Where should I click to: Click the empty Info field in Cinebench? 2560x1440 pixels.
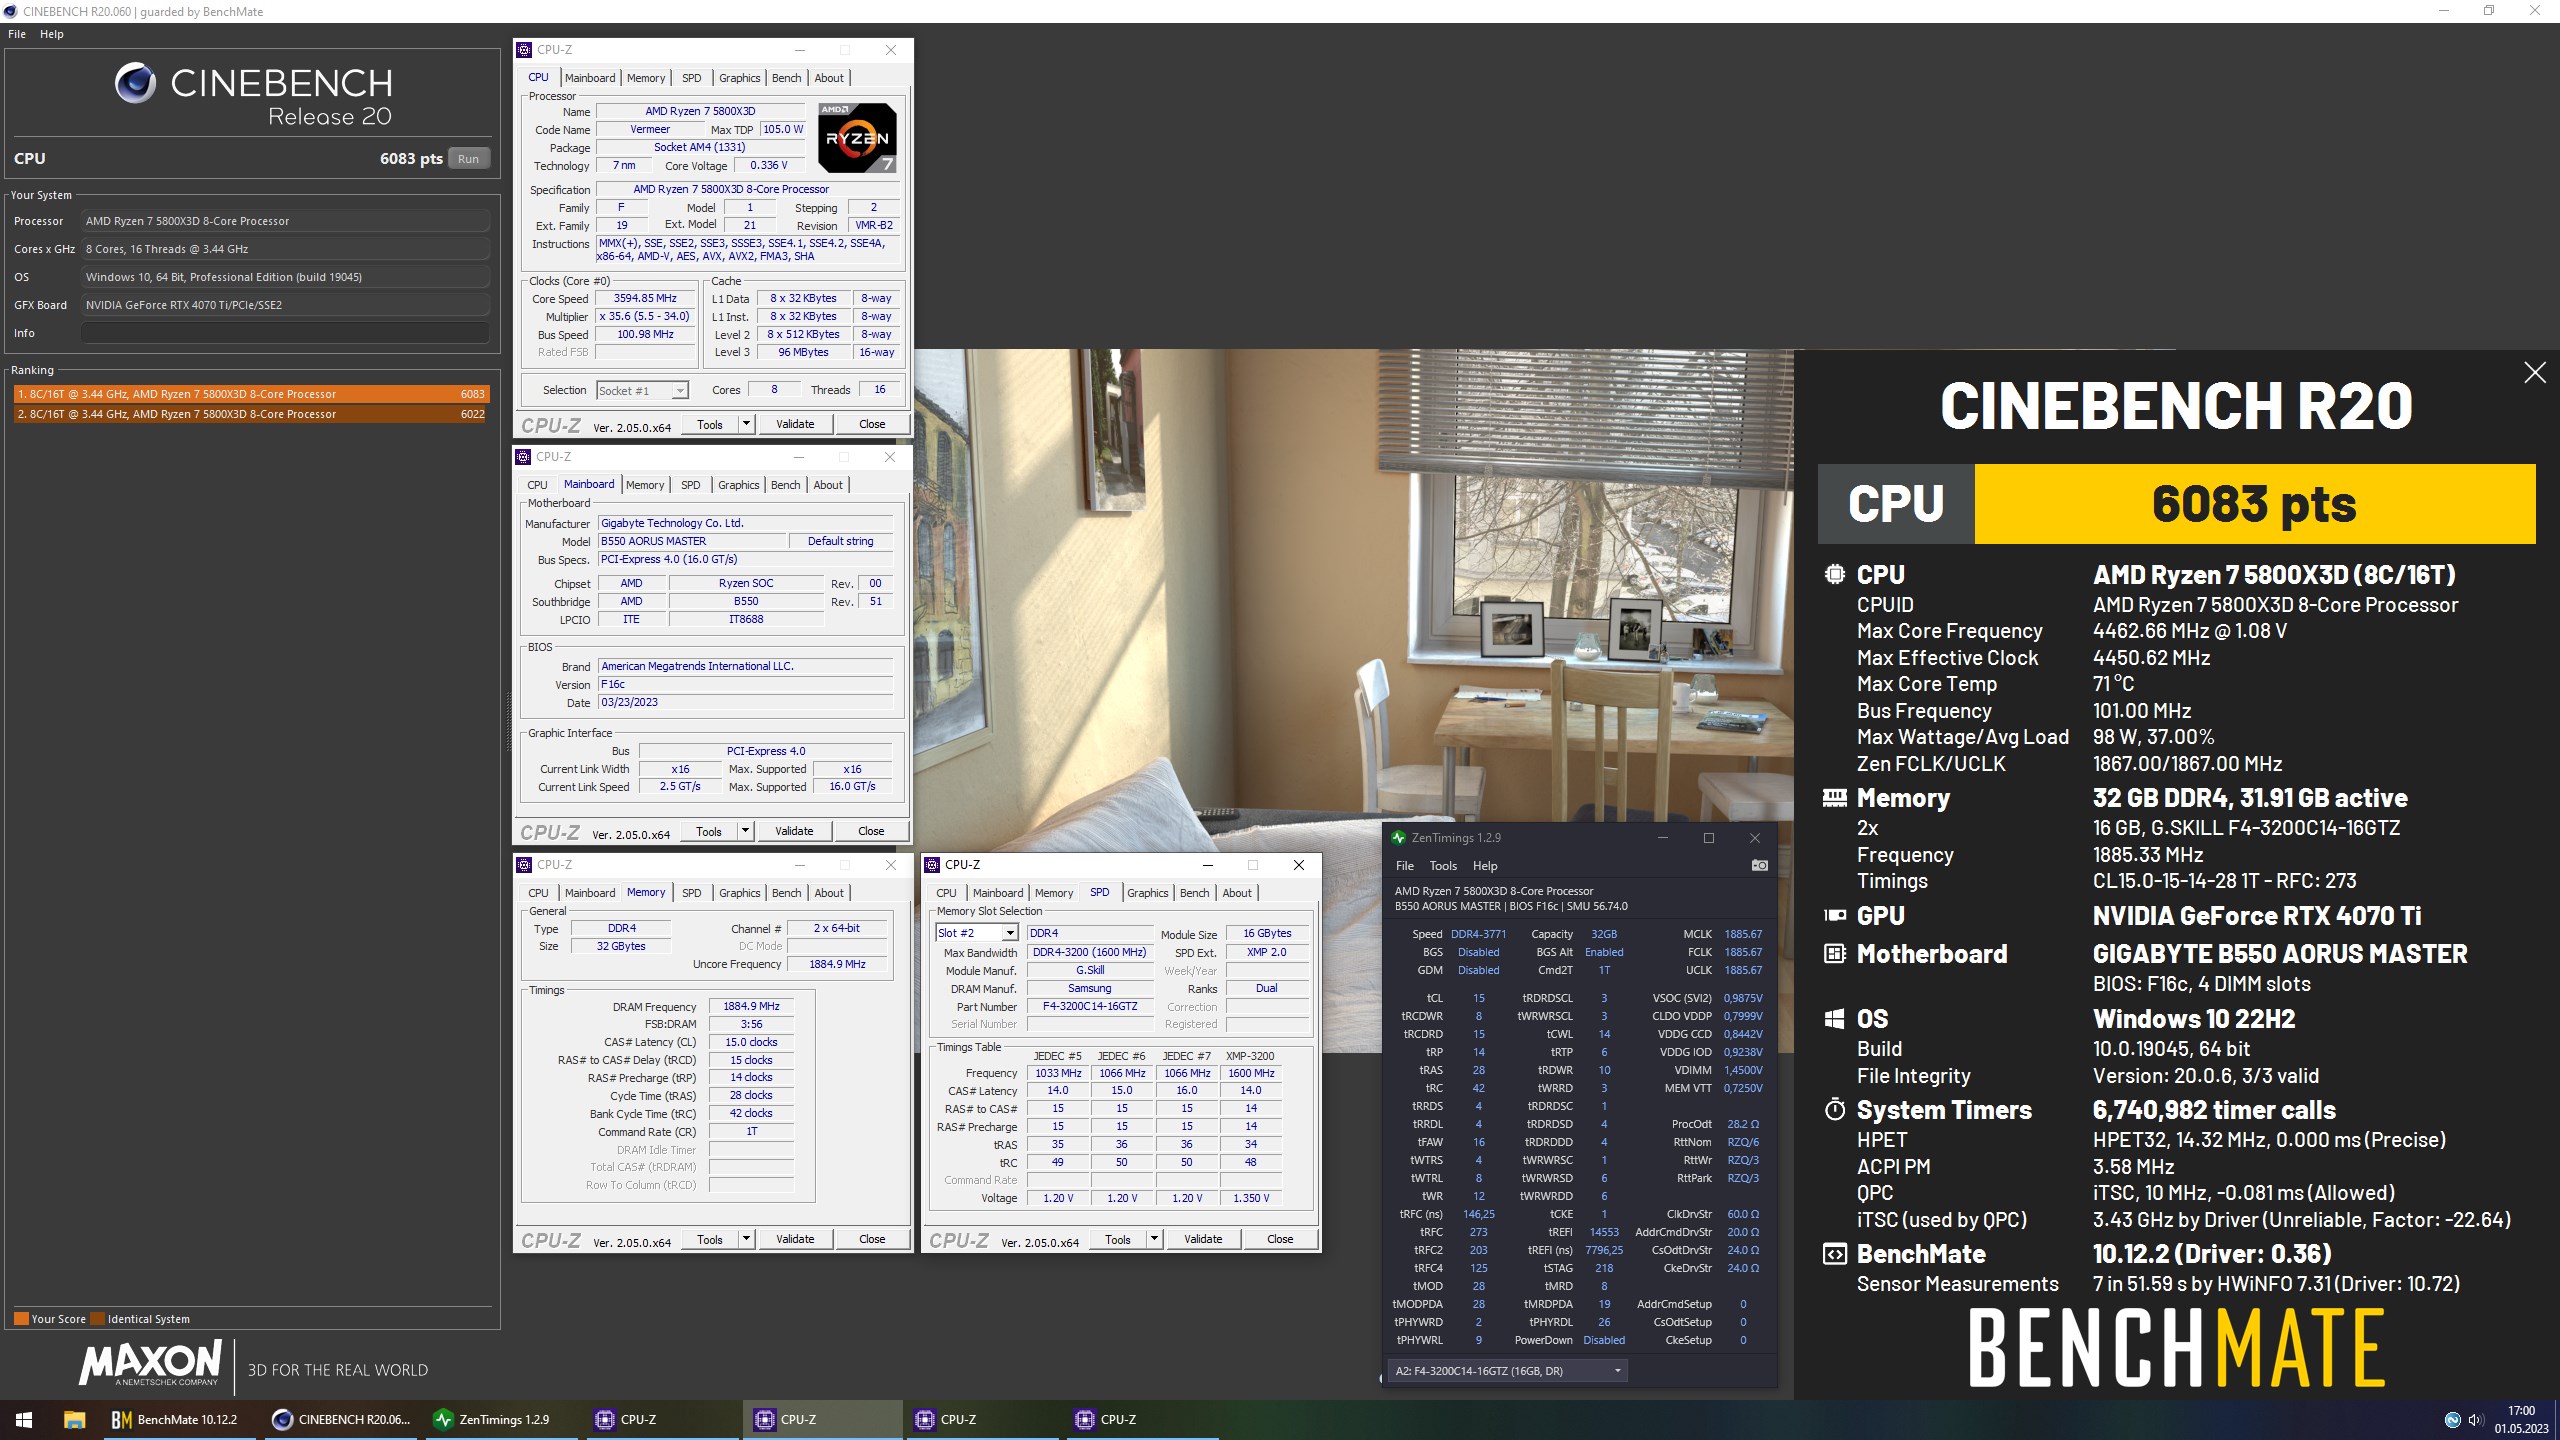coord(286,333)
